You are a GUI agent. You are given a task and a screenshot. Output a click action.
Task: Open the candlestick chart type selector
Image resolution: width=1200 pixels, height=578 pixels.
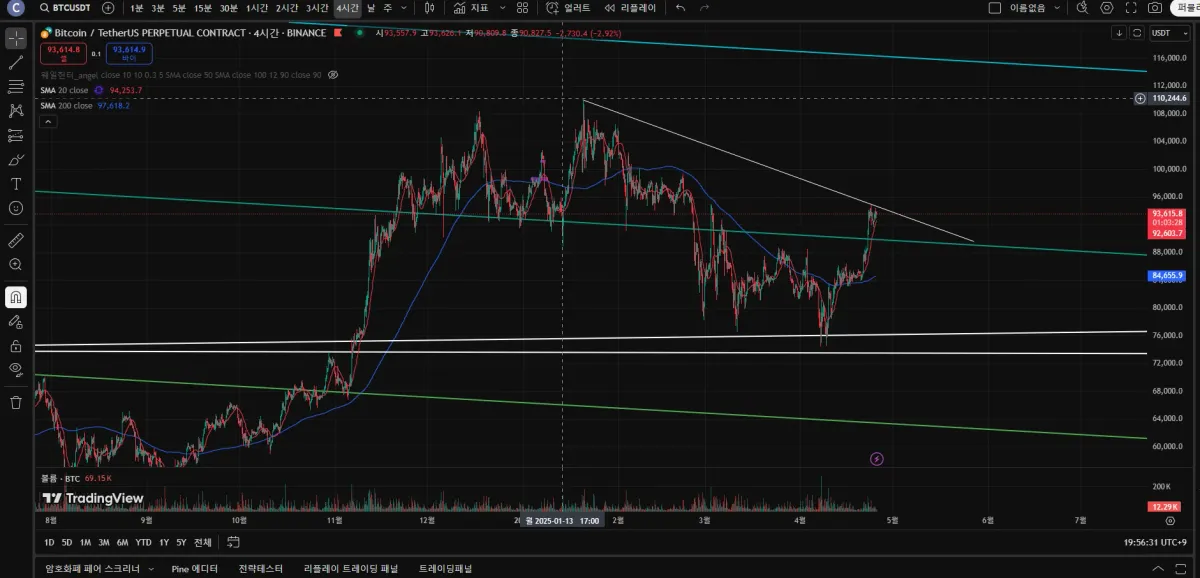(429, 8)
